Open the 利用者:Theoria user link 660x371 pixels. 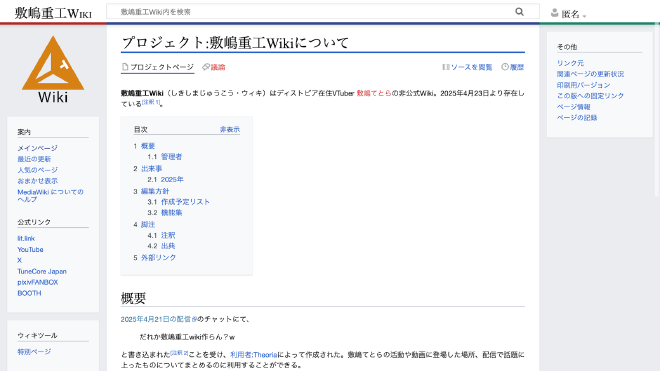point(254,355)
